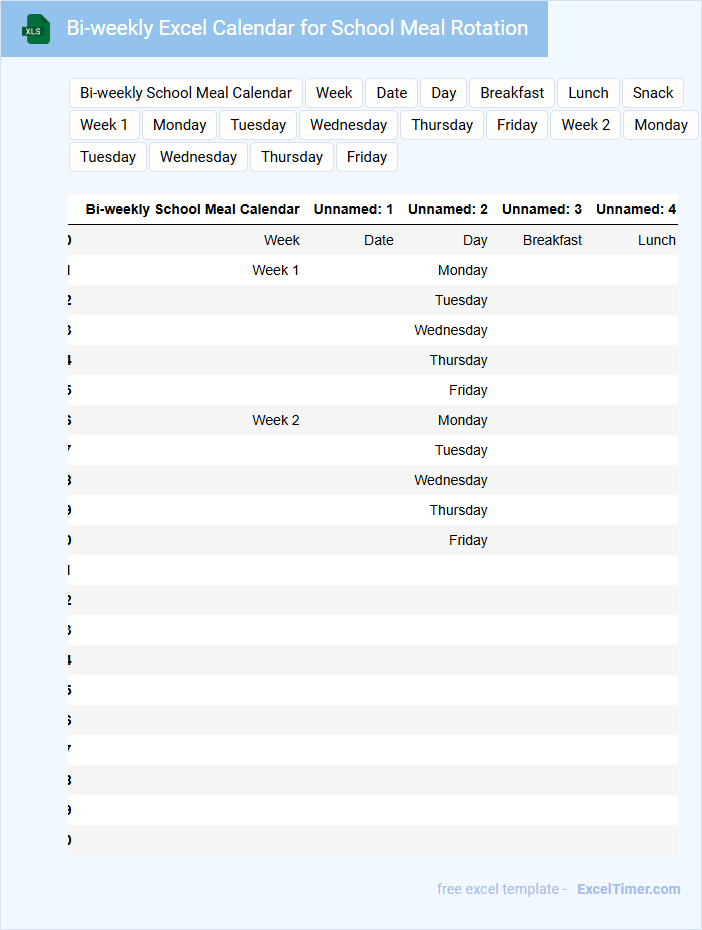The image size is (702, 930).
Task: Click the Unnamed: 2 column header
Action: pos(448,209)
